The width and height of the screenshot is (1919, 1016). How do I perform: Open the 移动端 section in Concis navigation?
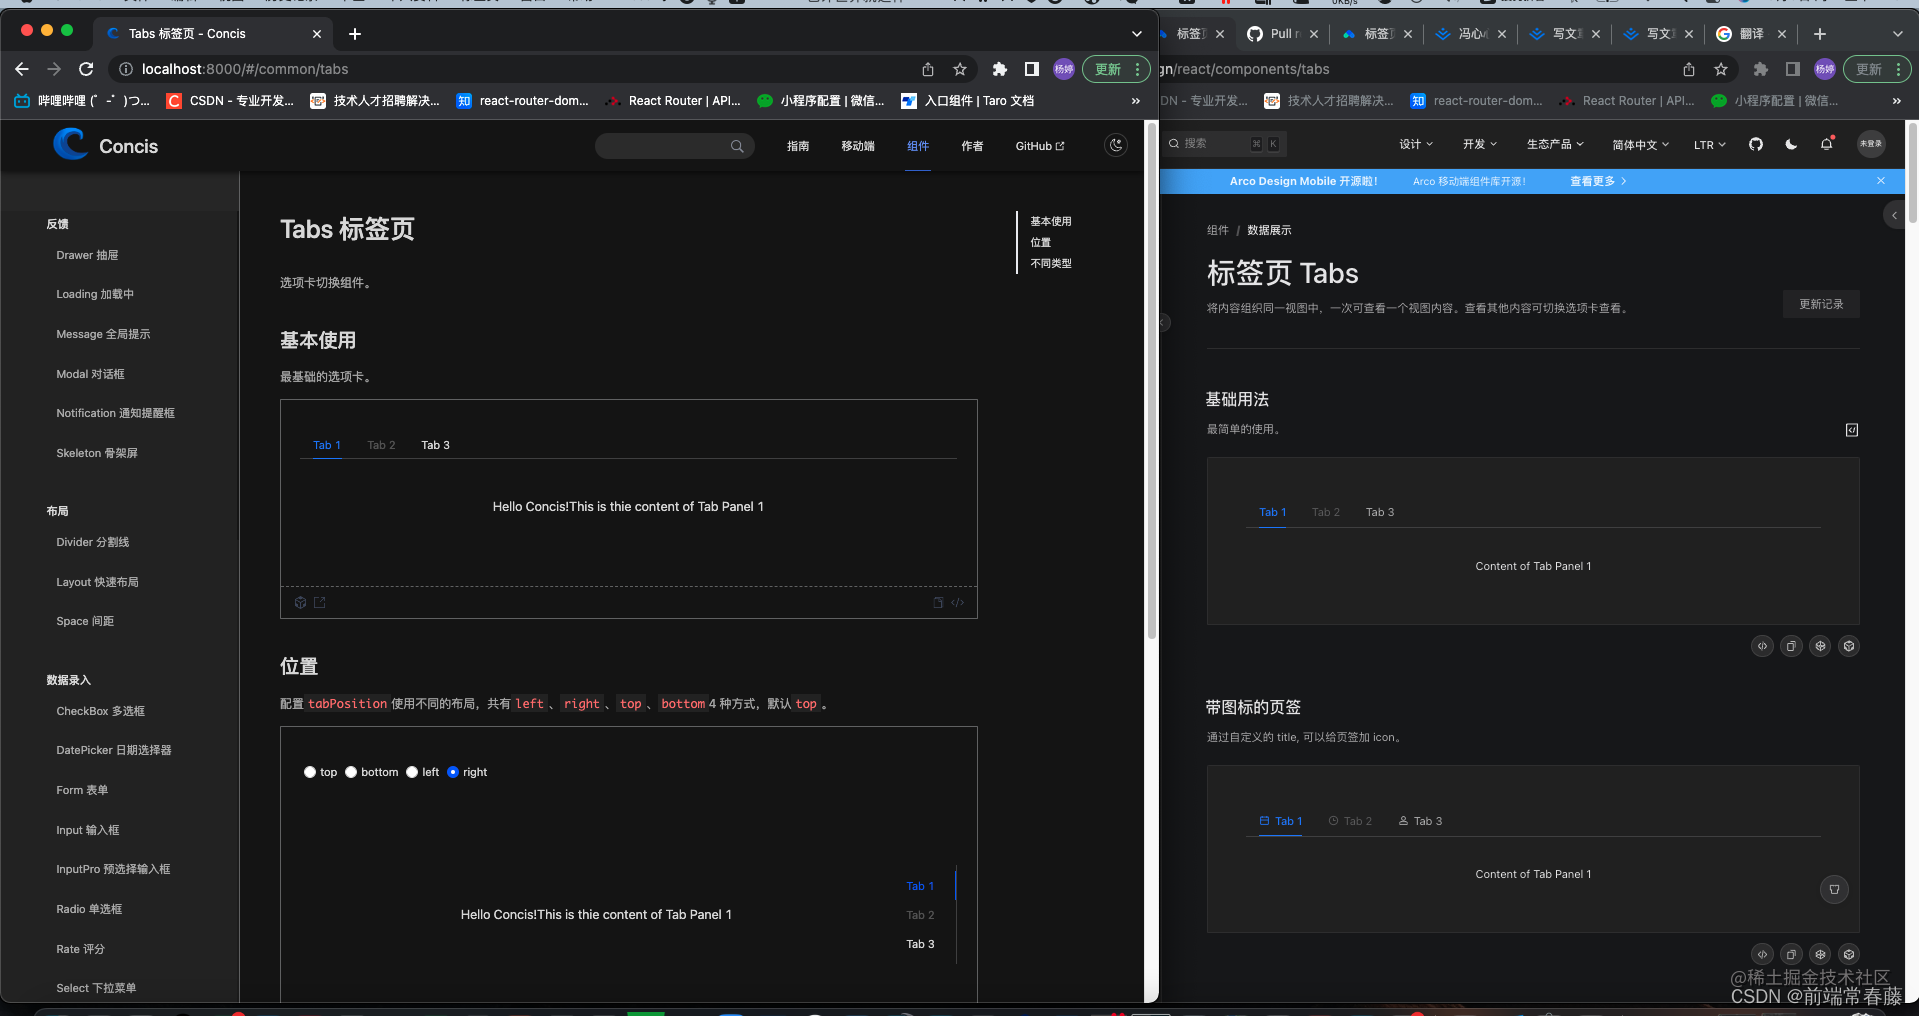tap(857, 145)
